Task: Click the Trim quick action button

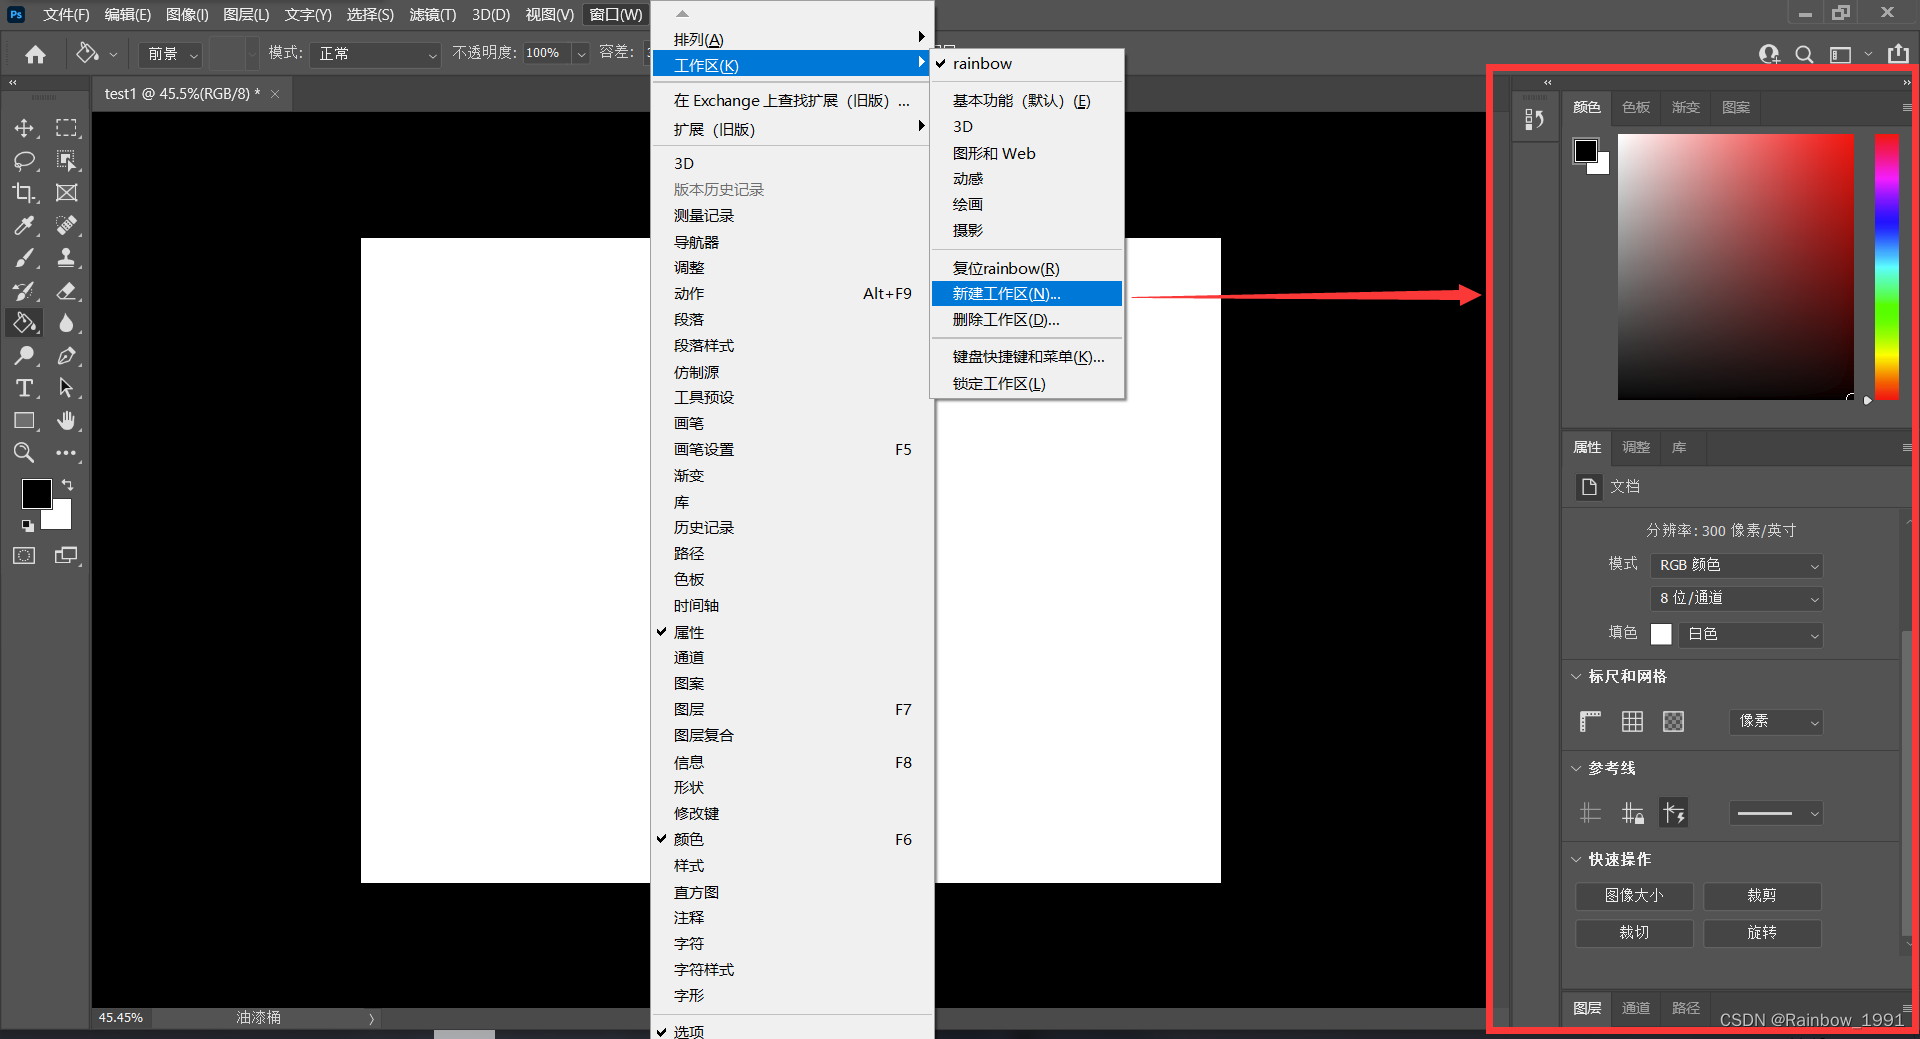Action: coord(1634,933)
